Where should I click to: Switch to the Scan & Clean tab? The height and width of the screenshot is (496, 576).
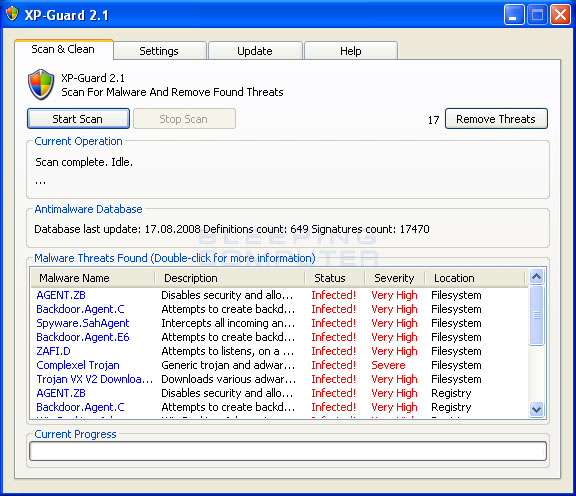63,49
